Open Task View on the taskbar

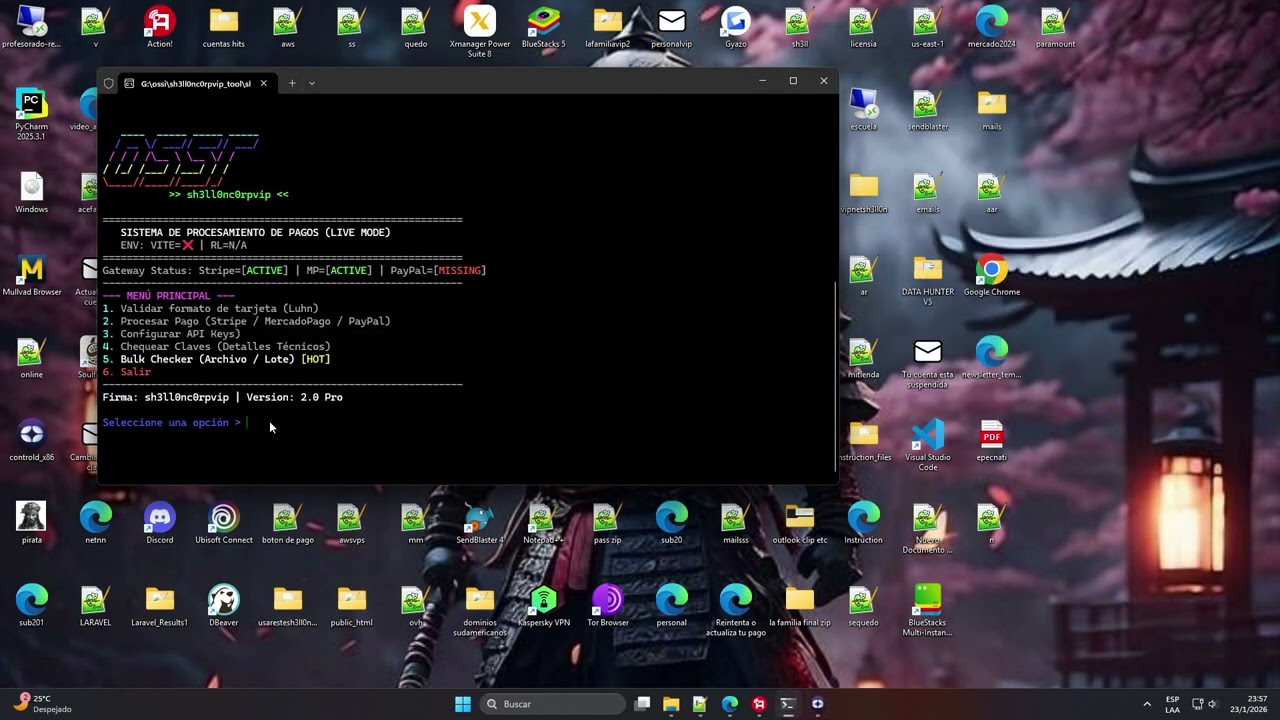coord(643,704)
